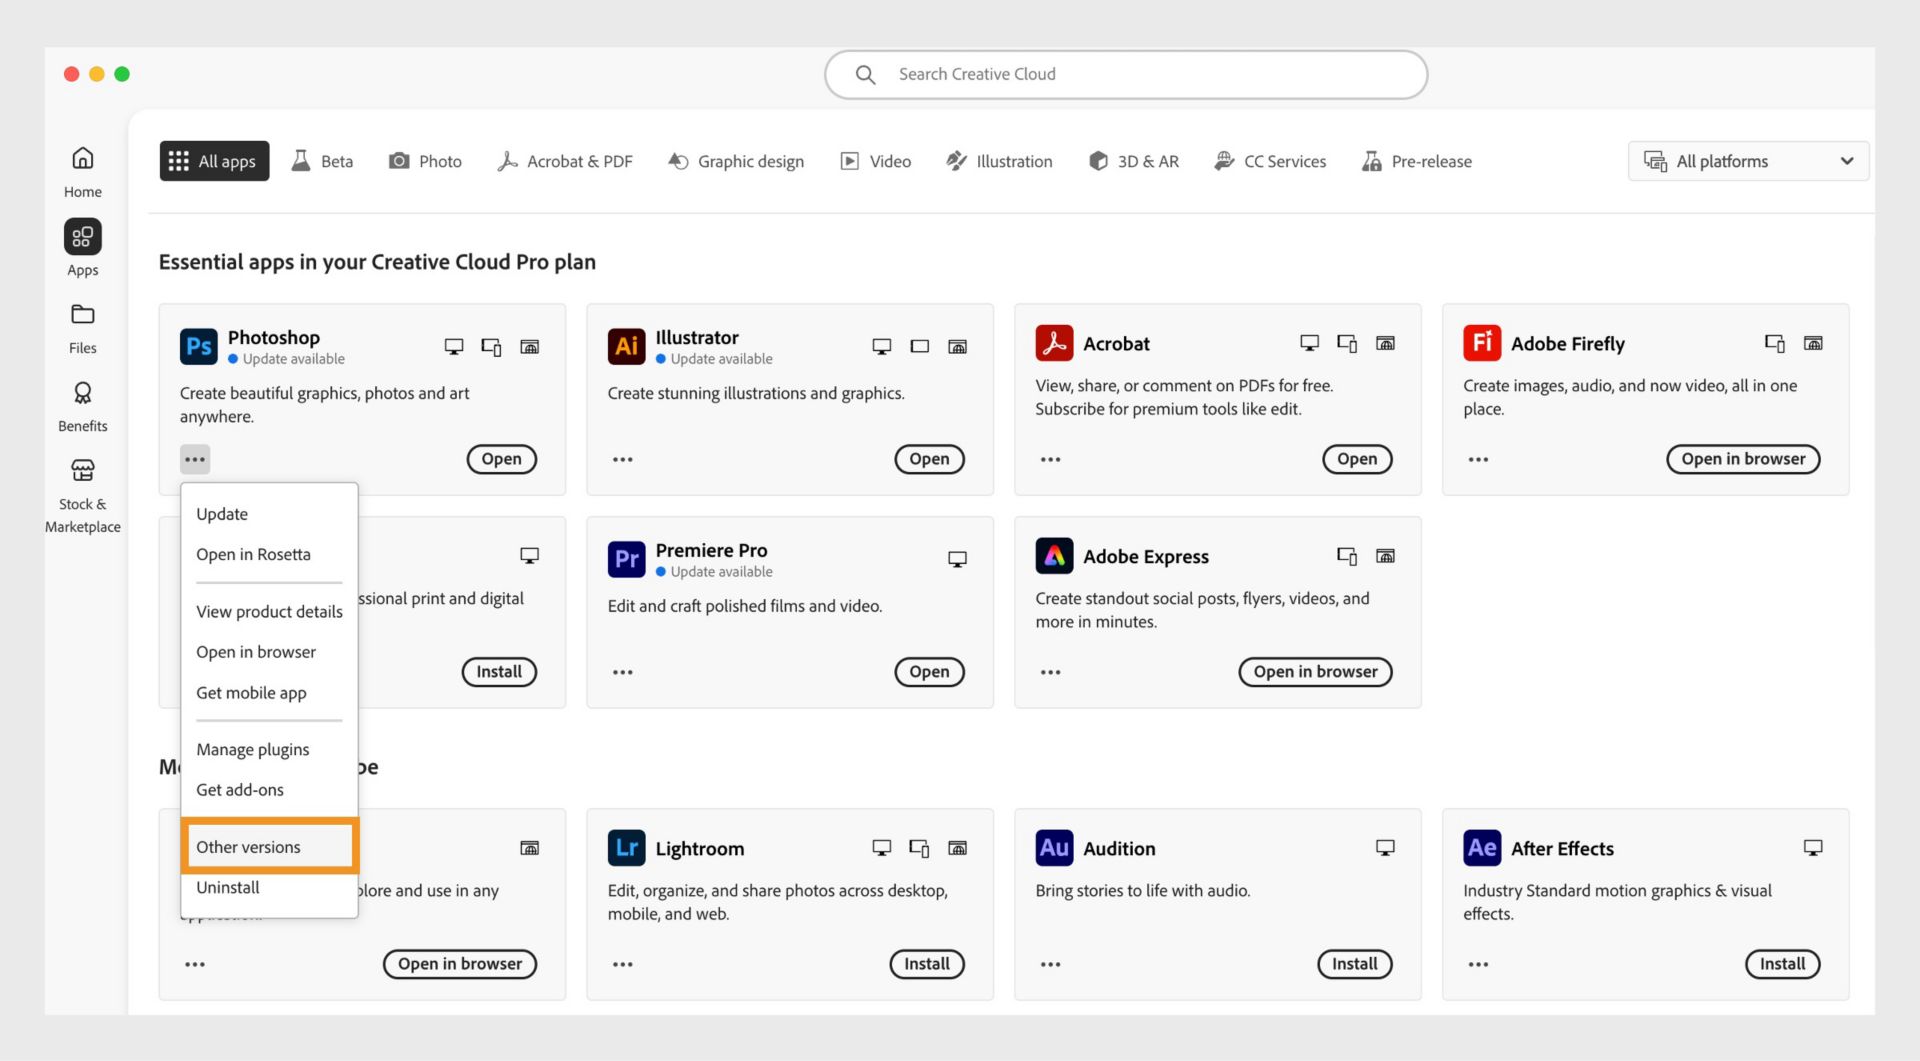
Task: Expand the All platforms dropdown
Action: (1747, 161)
